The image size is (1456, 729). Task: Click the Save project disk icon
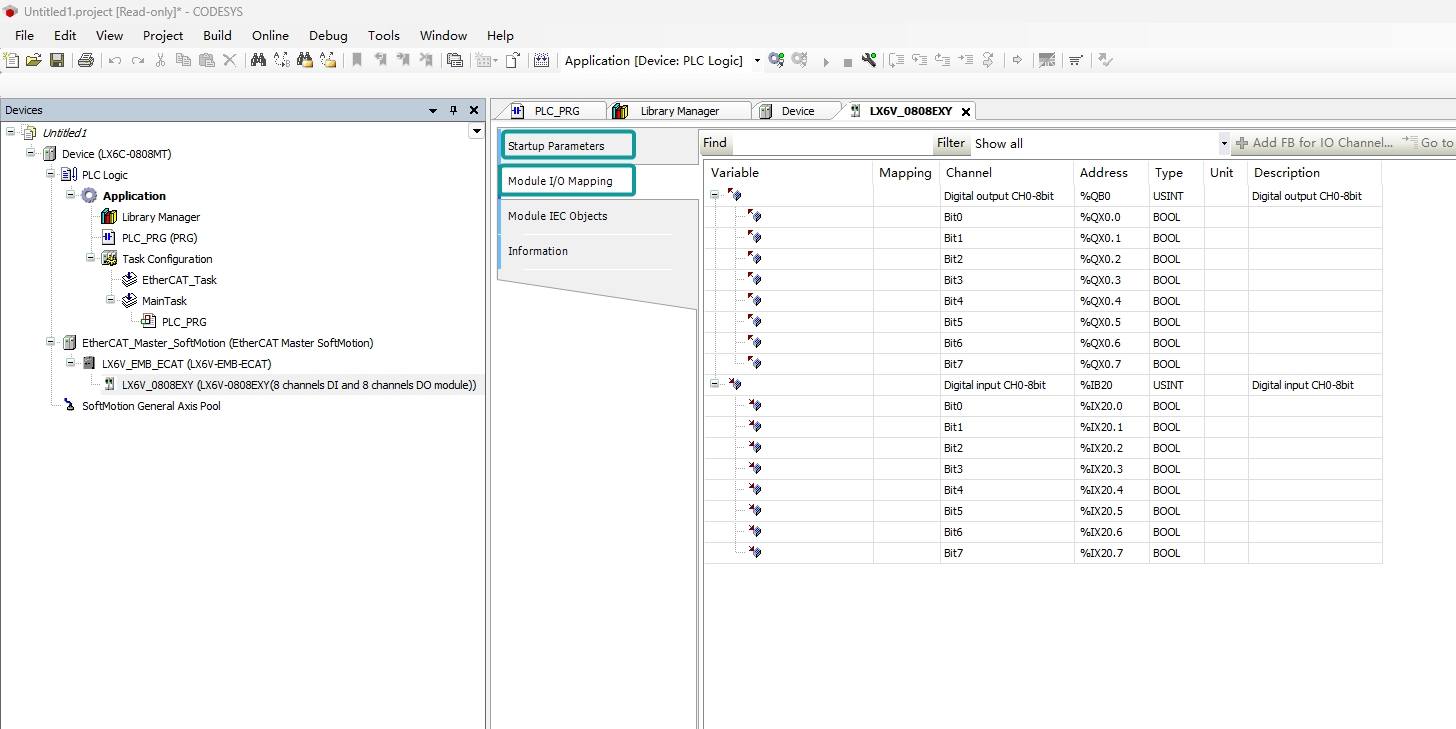(x=57, y=60)
